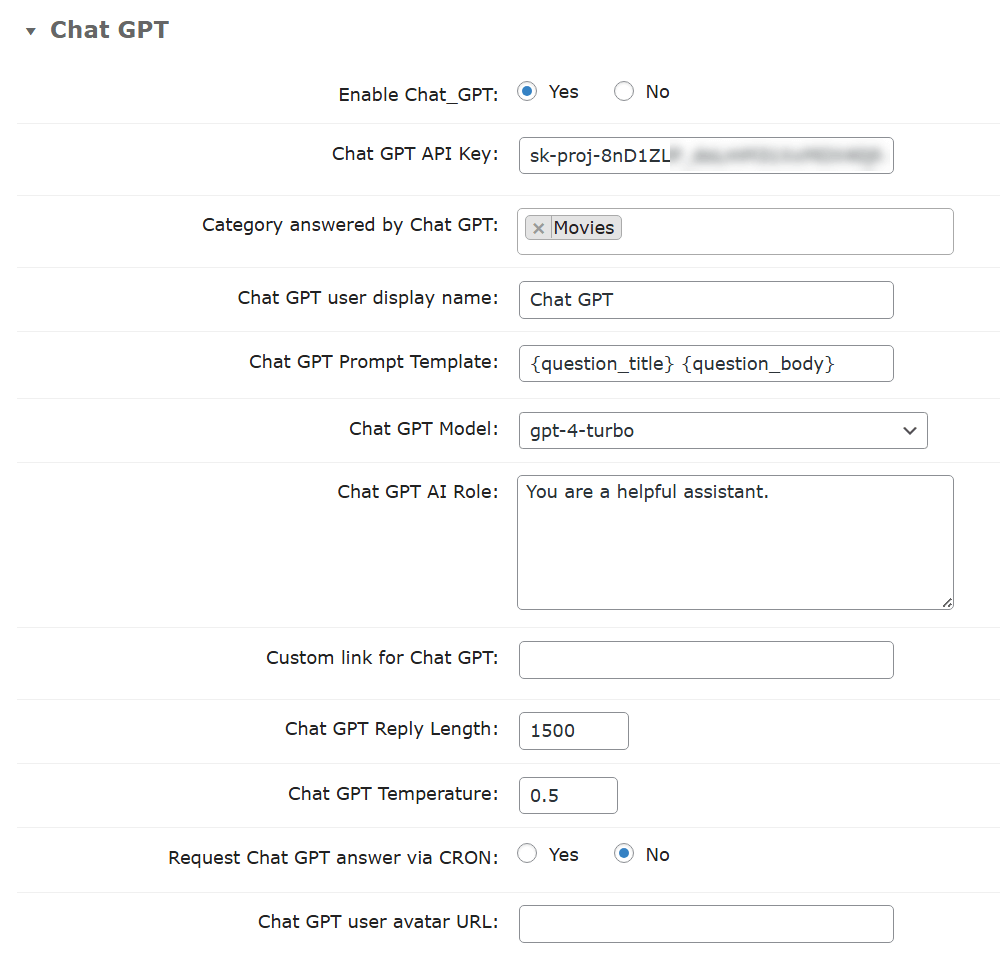Select Yes for Enable Chat_GPT

pyautogui.click(x=526, y=92)
